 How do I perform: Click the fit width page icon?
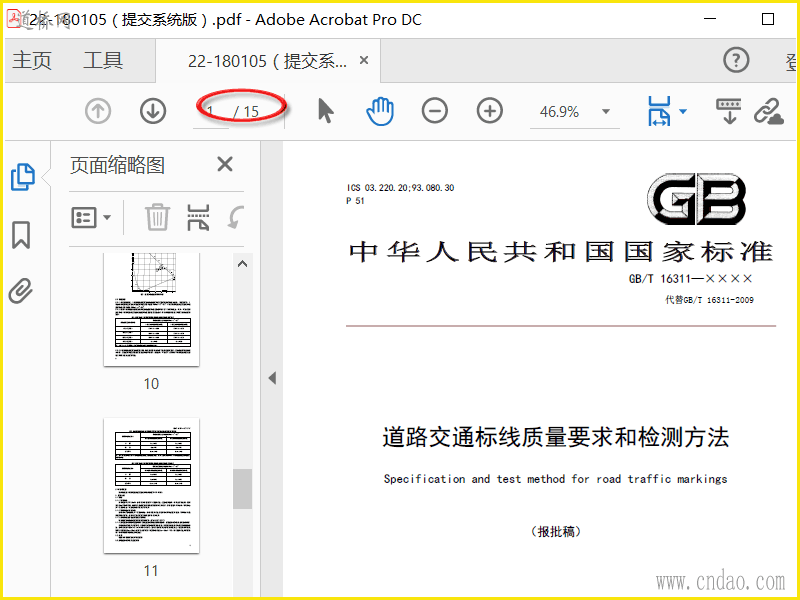[659, 111]
